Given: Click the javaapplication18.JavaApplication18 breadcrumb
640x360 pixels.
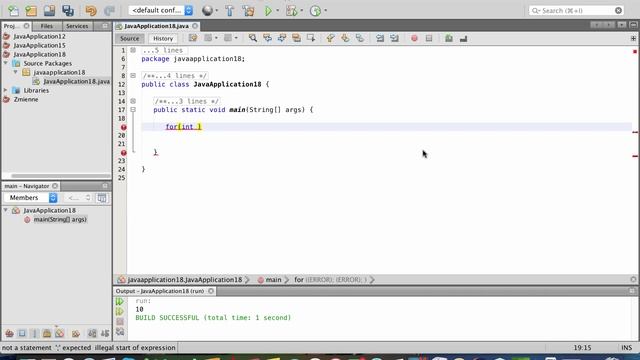Looking at the screenshot, I should click(184, 280).
